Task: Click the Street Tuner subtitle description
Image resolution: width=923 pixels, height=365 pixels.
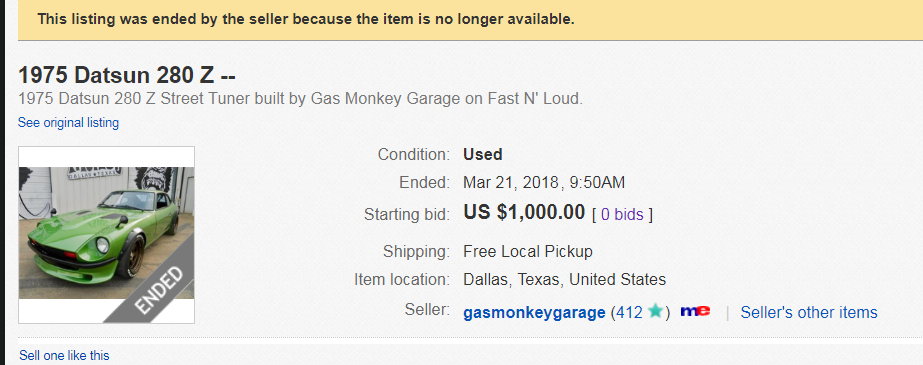Action: coord(300,99)
